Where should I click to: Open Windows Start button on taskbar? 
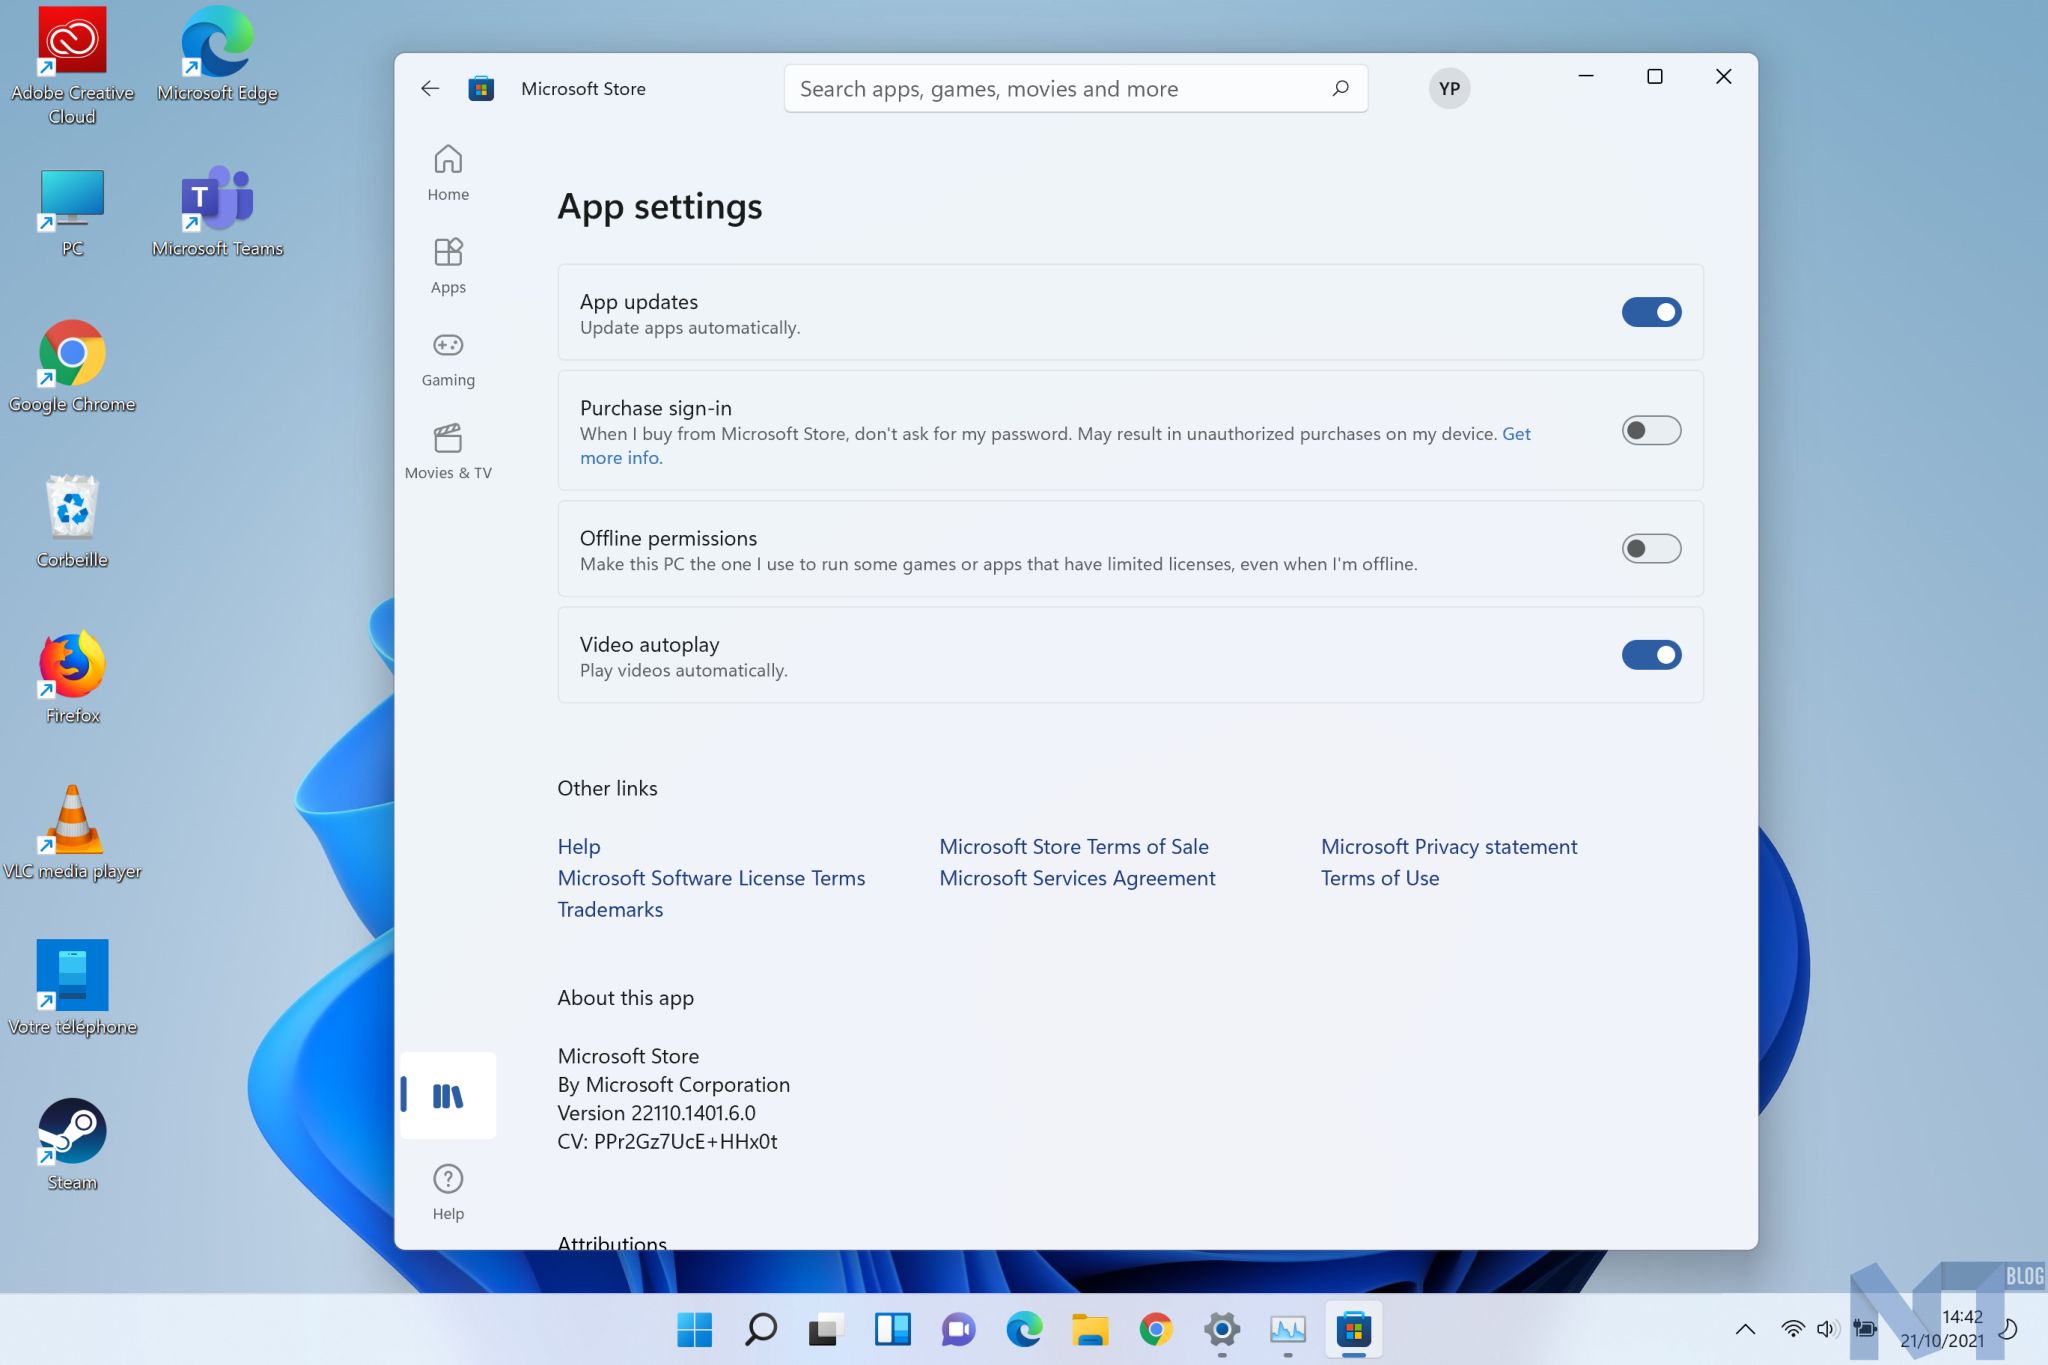(694, 1329)
